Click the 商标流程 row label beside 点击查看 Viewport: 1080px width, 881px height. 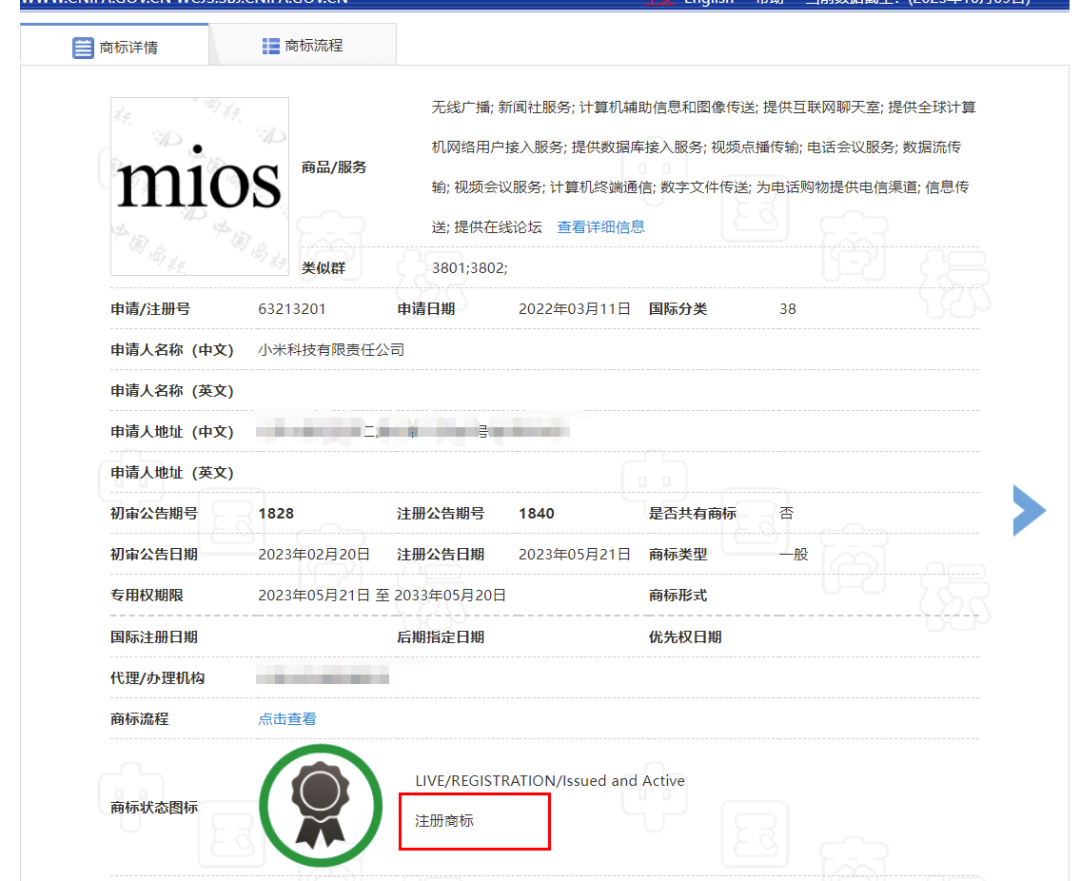pos(140,719)
